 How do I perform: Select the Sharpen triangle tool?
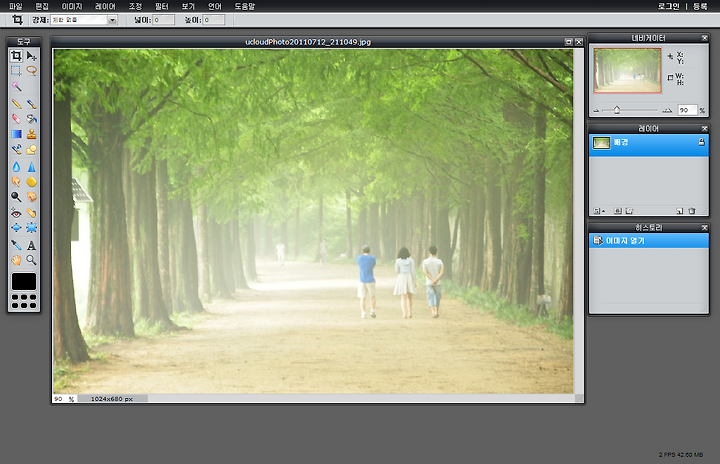coord(31,167)
